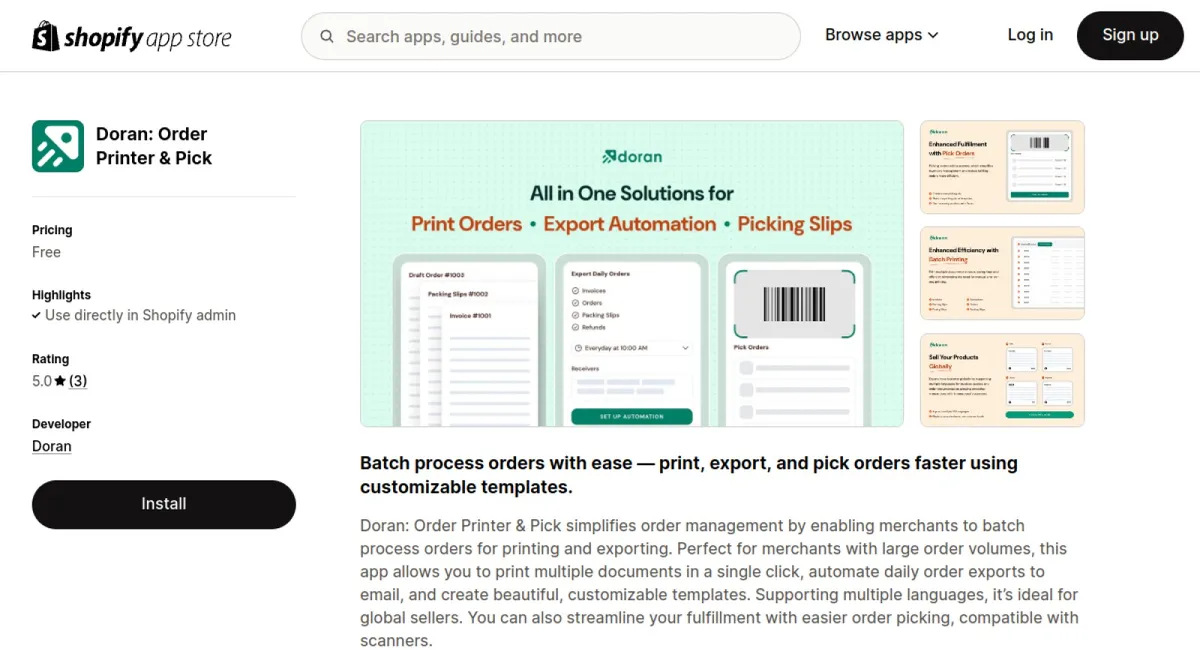Click the (3) reviews link
The height and width of the screenshot is (650, 1200).
tap(78, 380)
